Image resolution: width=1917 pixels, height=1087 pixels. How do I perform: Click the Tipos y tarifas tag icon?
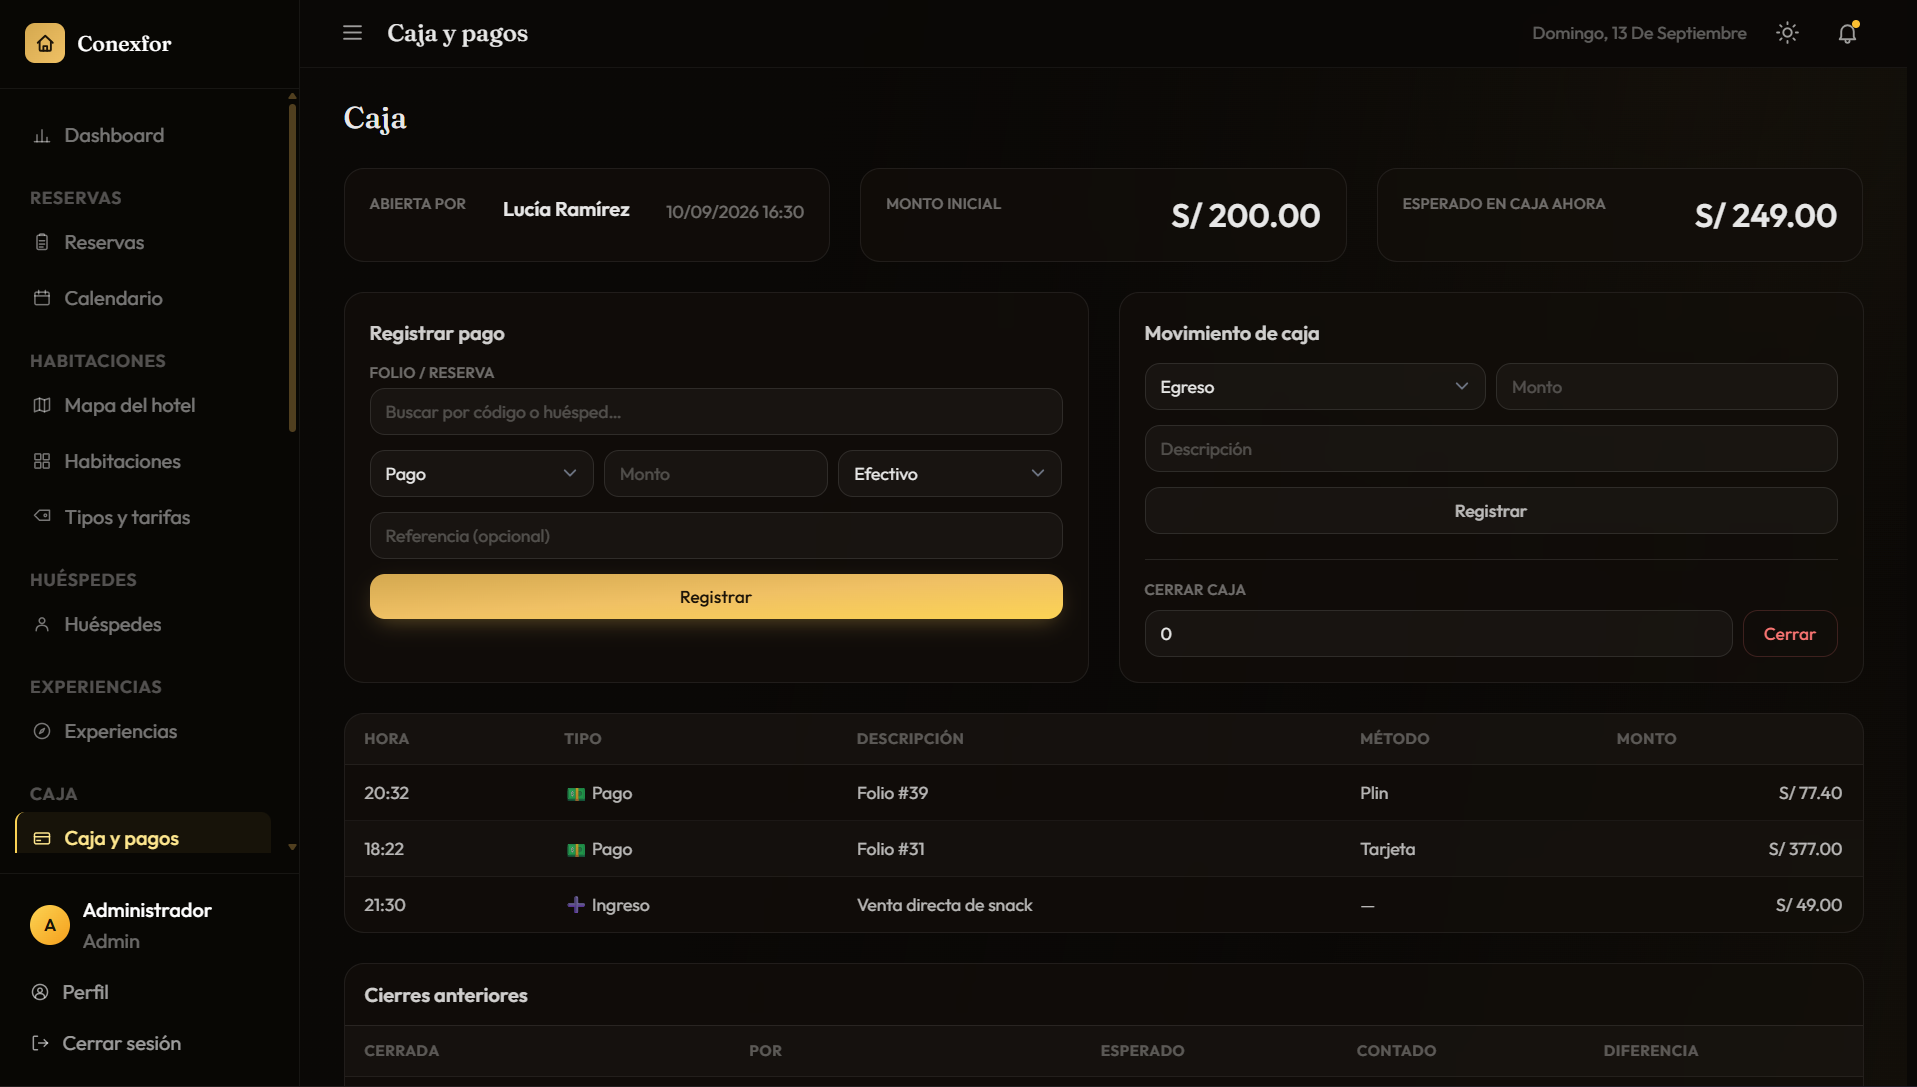(x=42, y=516)
